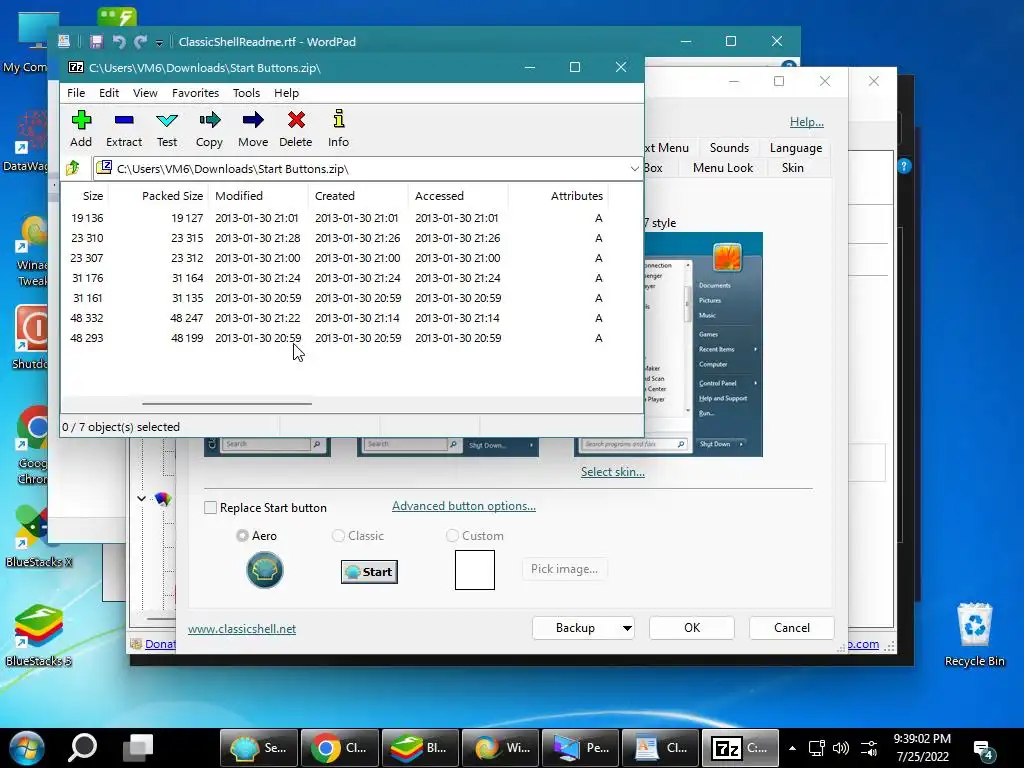Viewport: 1024px width, 768px height.
Task: Click the Copy toolbar icon in 7-Zip
Action: (x=209, y=129)
